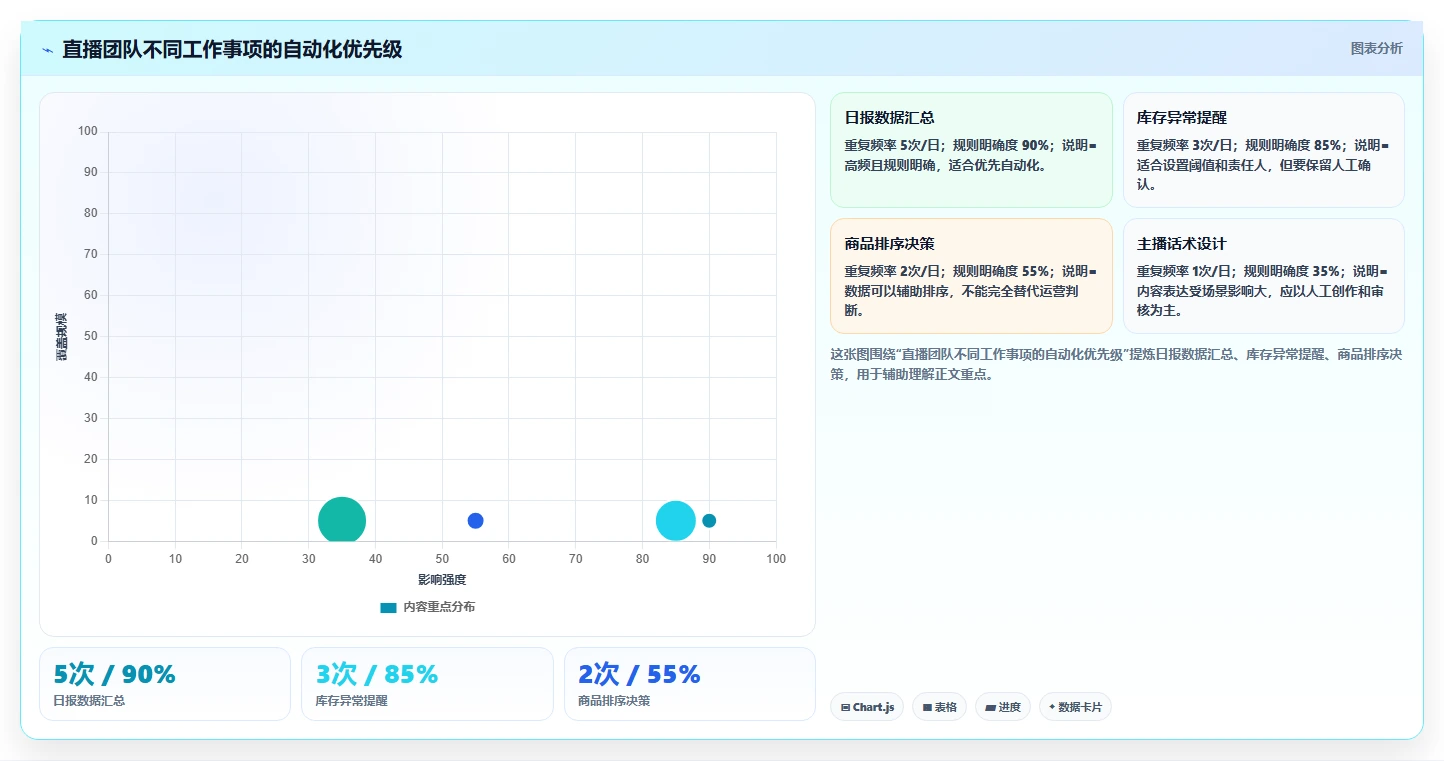Select the large green bubble at 35

tap(342, 521)
